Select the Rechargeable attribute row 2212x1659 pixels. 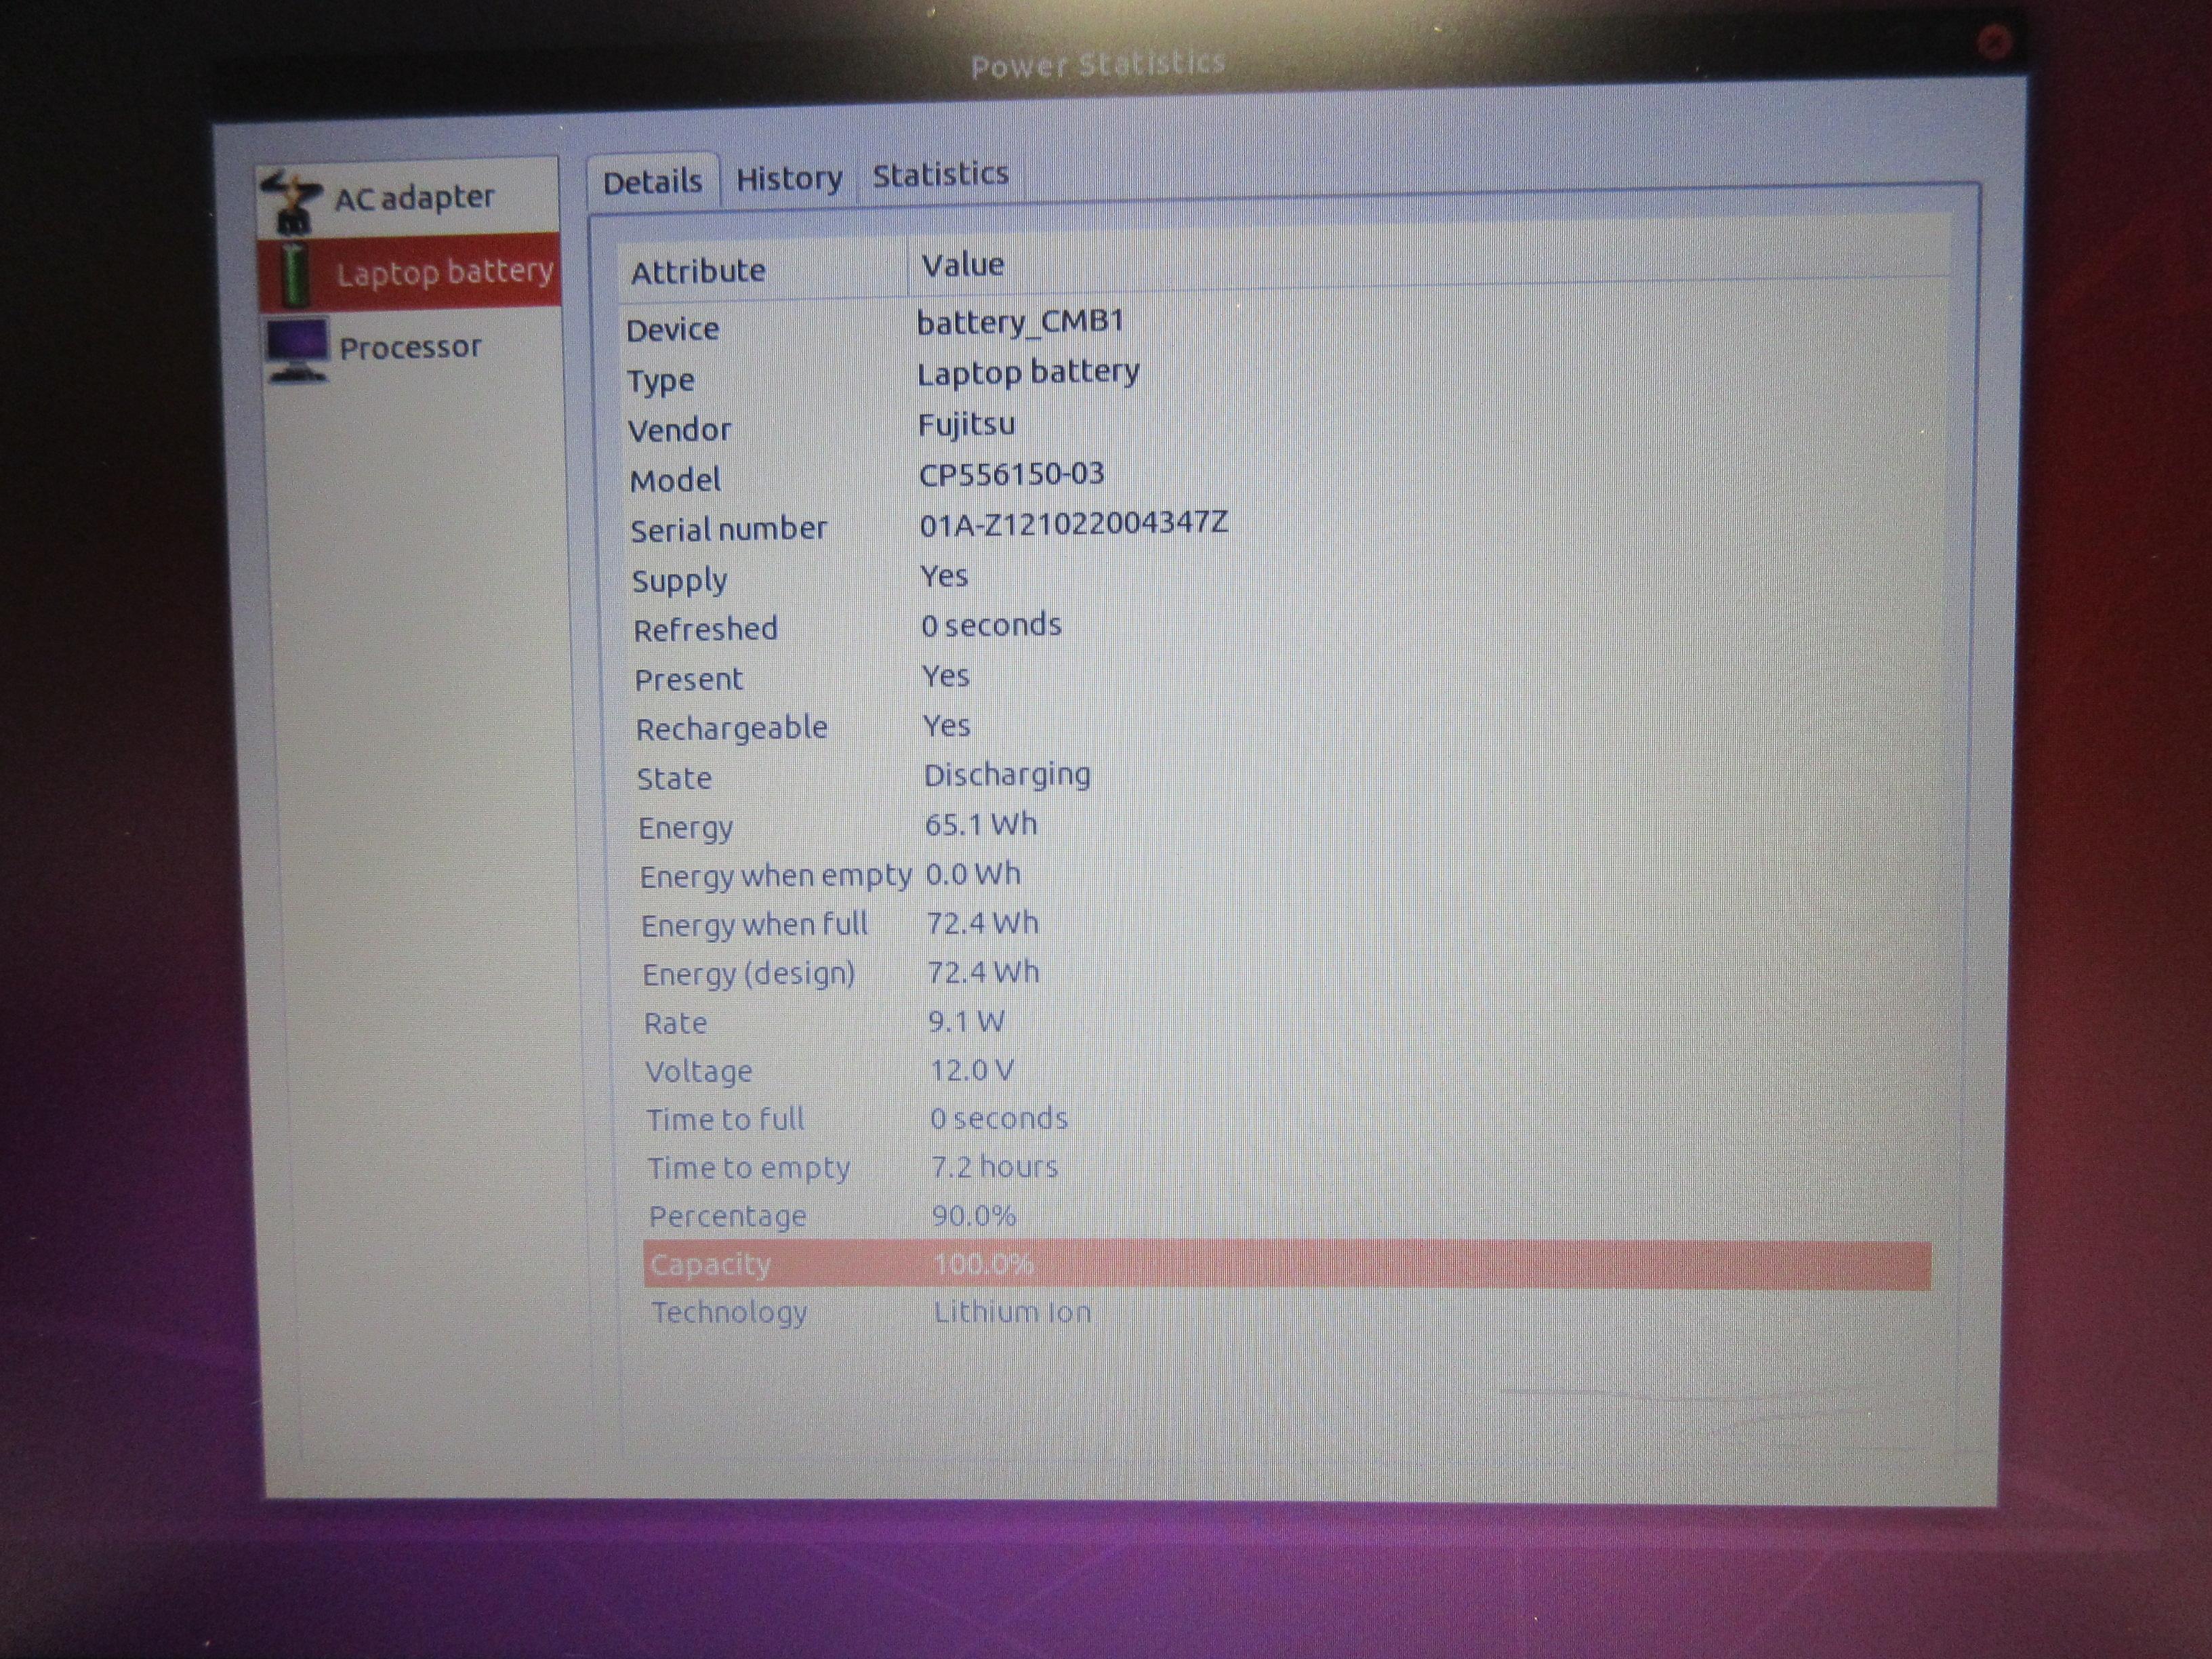coord(1285,727)
